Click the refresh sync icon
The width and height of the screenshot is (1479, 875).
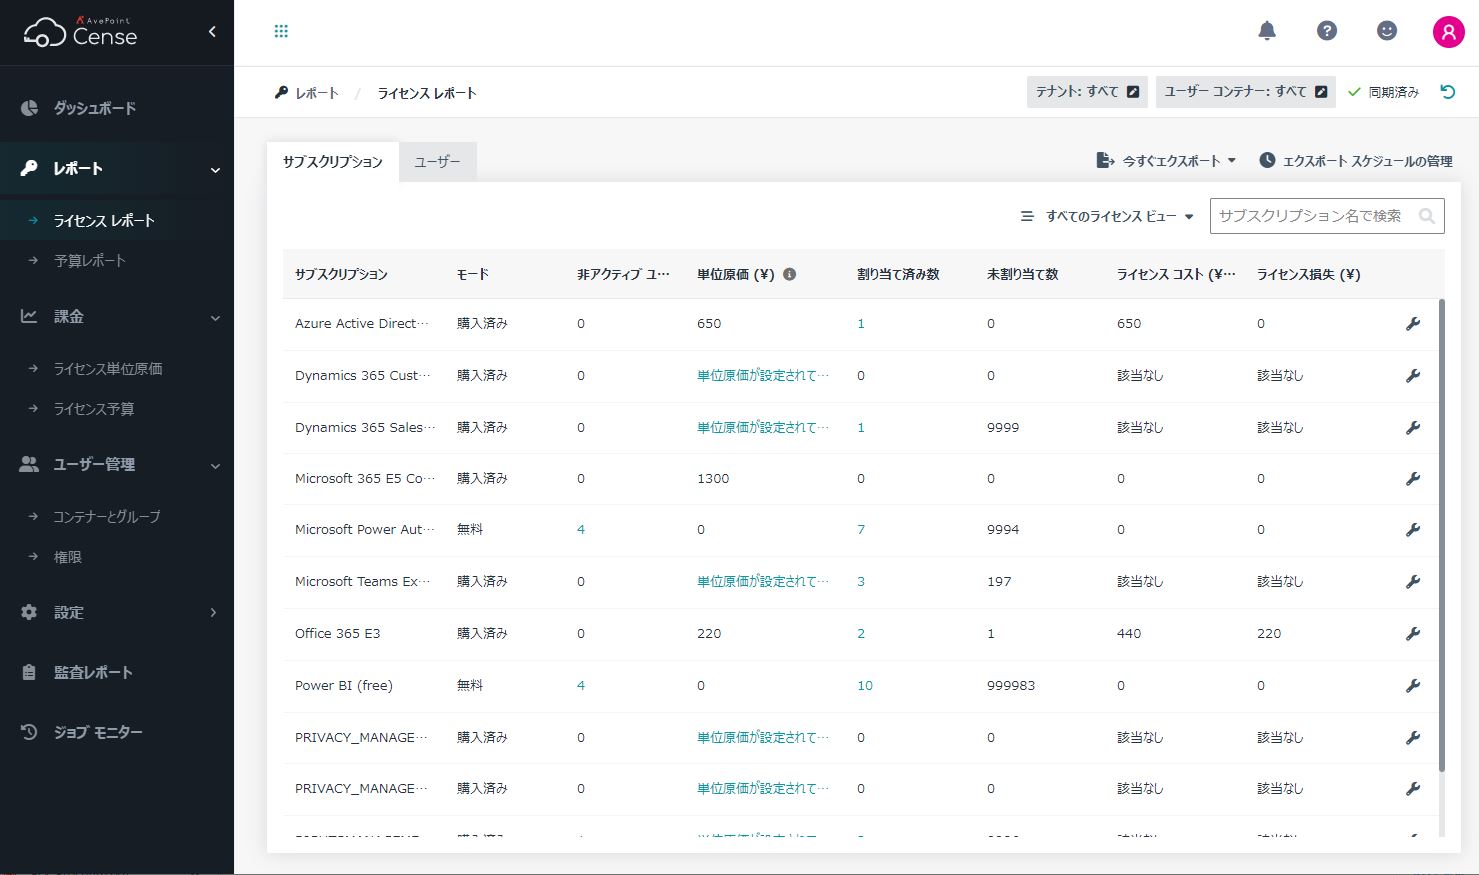pyautogui.click(x=1447, y=92)
